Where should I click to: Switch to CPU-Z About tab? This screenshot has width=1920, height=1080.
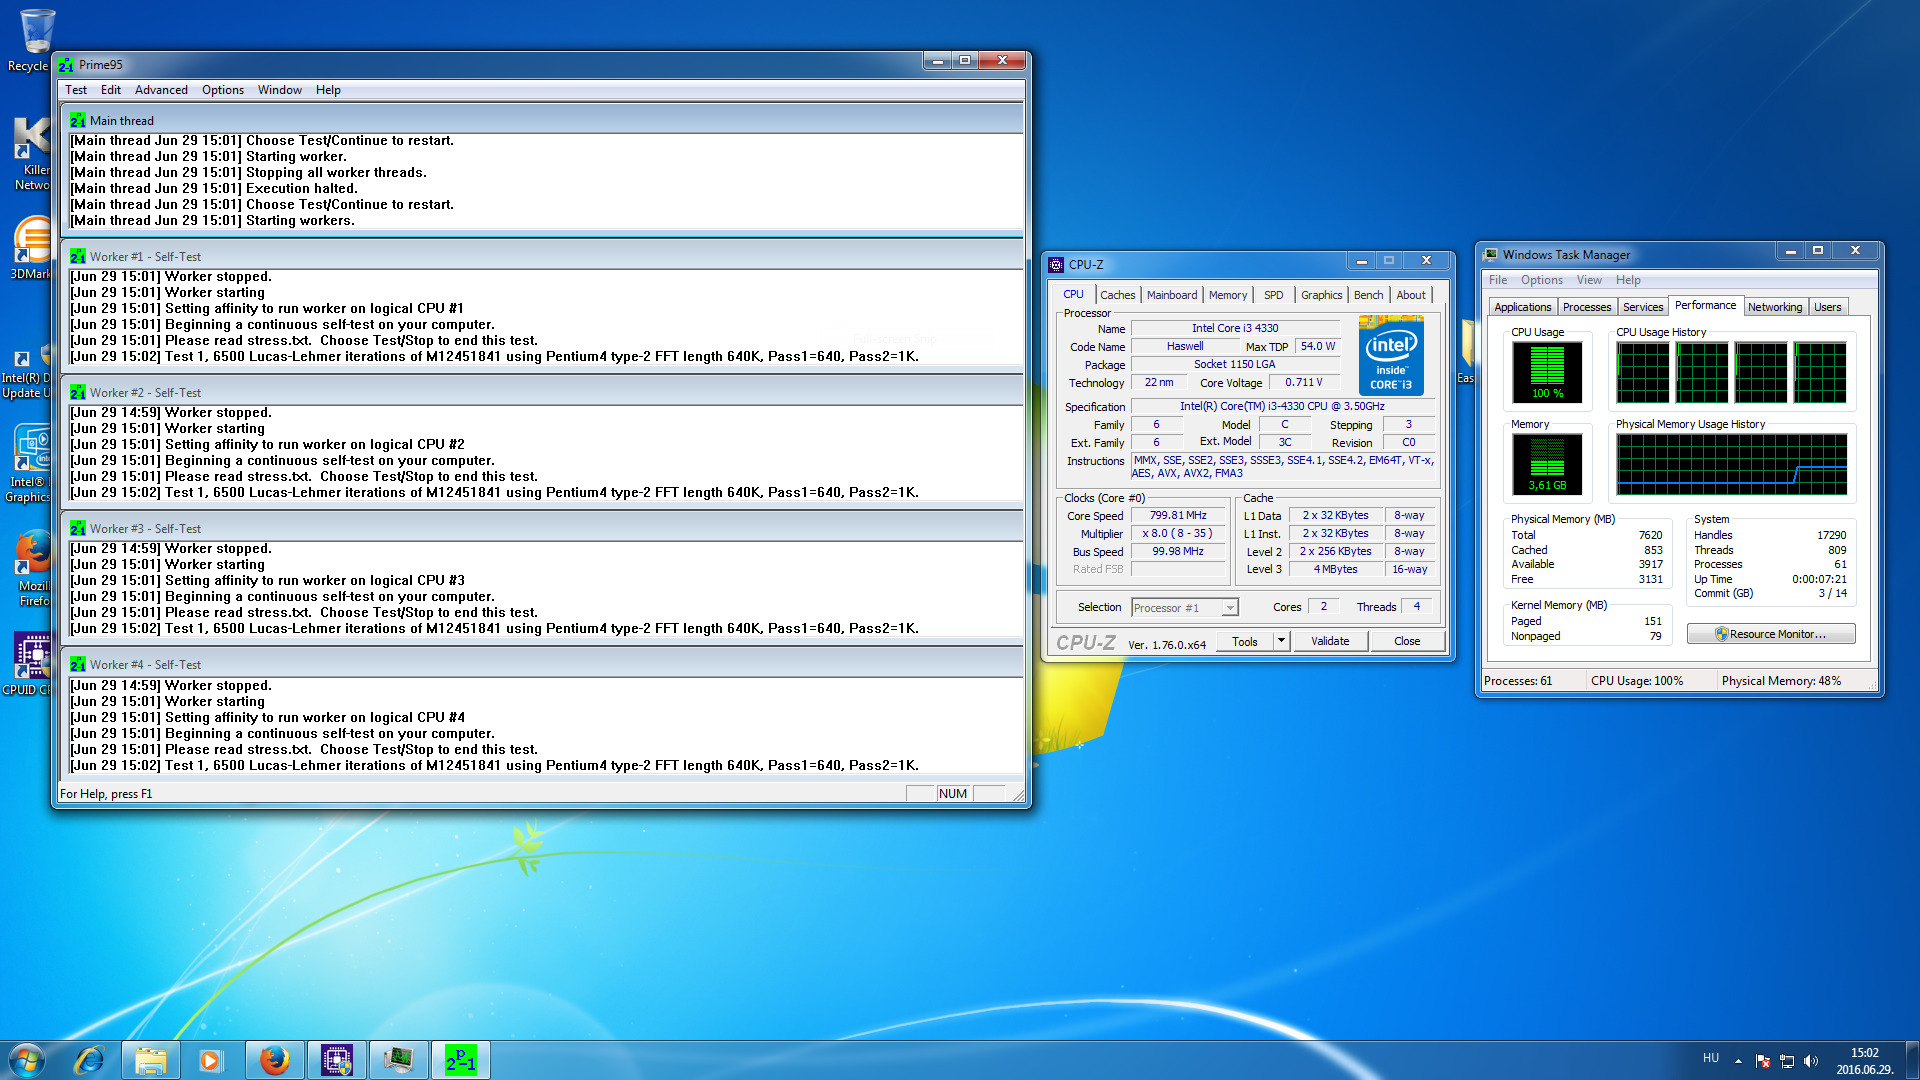click(1411, 295)
